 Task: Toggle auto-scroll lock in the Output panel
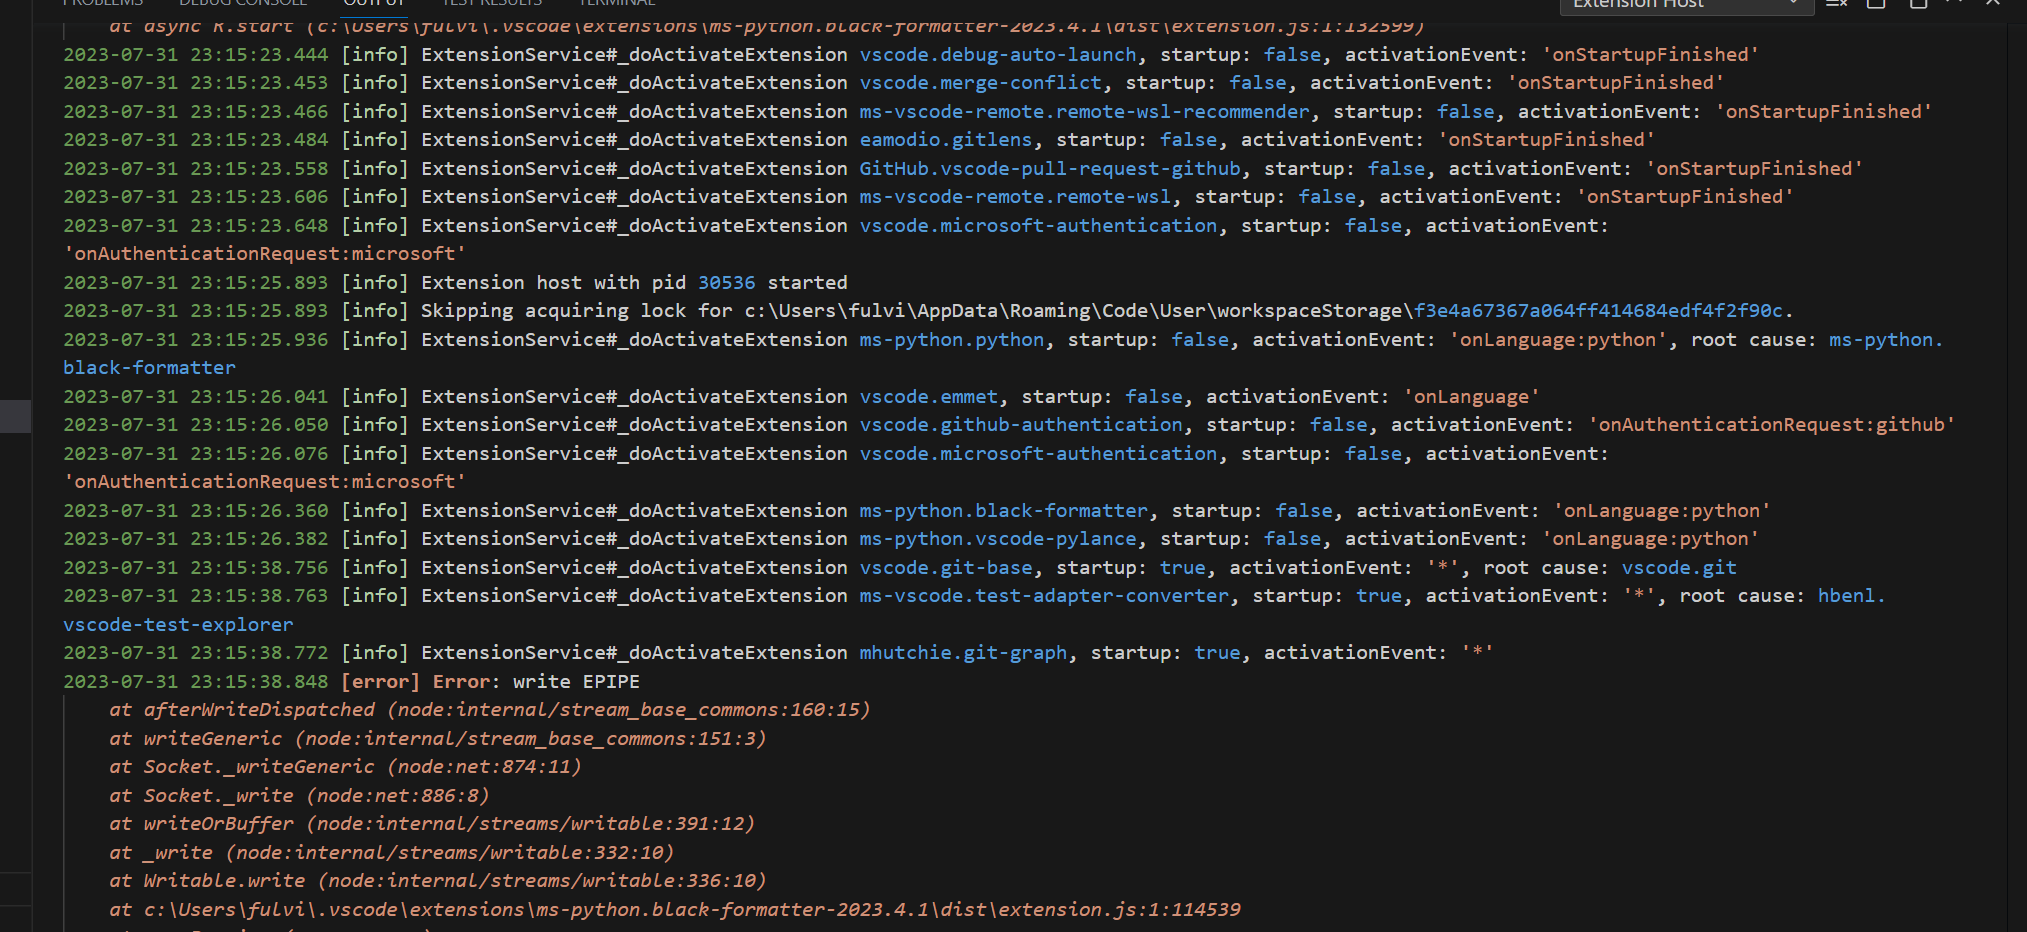[1875, 5]
